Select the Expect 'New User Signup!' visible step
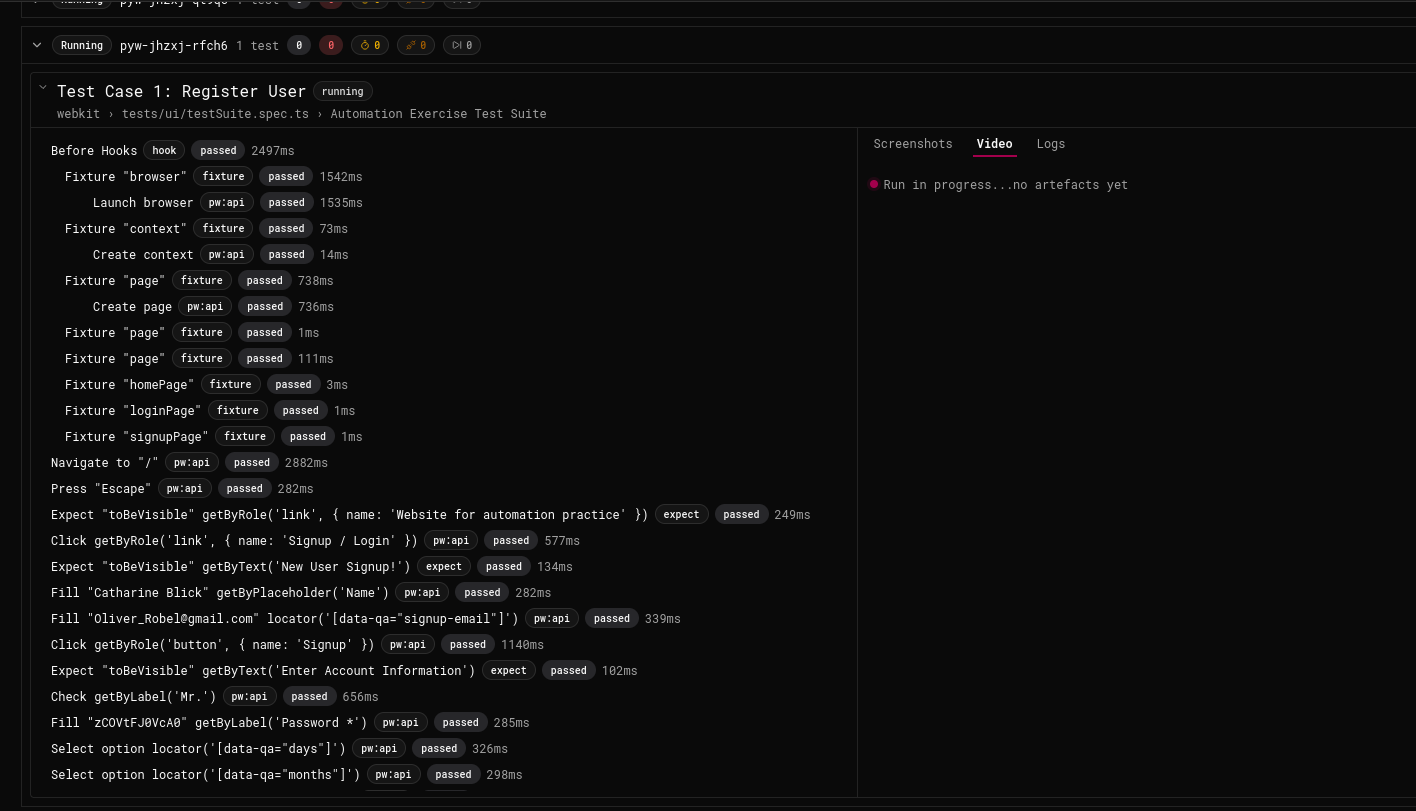Viewport: 1416px width, 811px height. coord(312,567)
